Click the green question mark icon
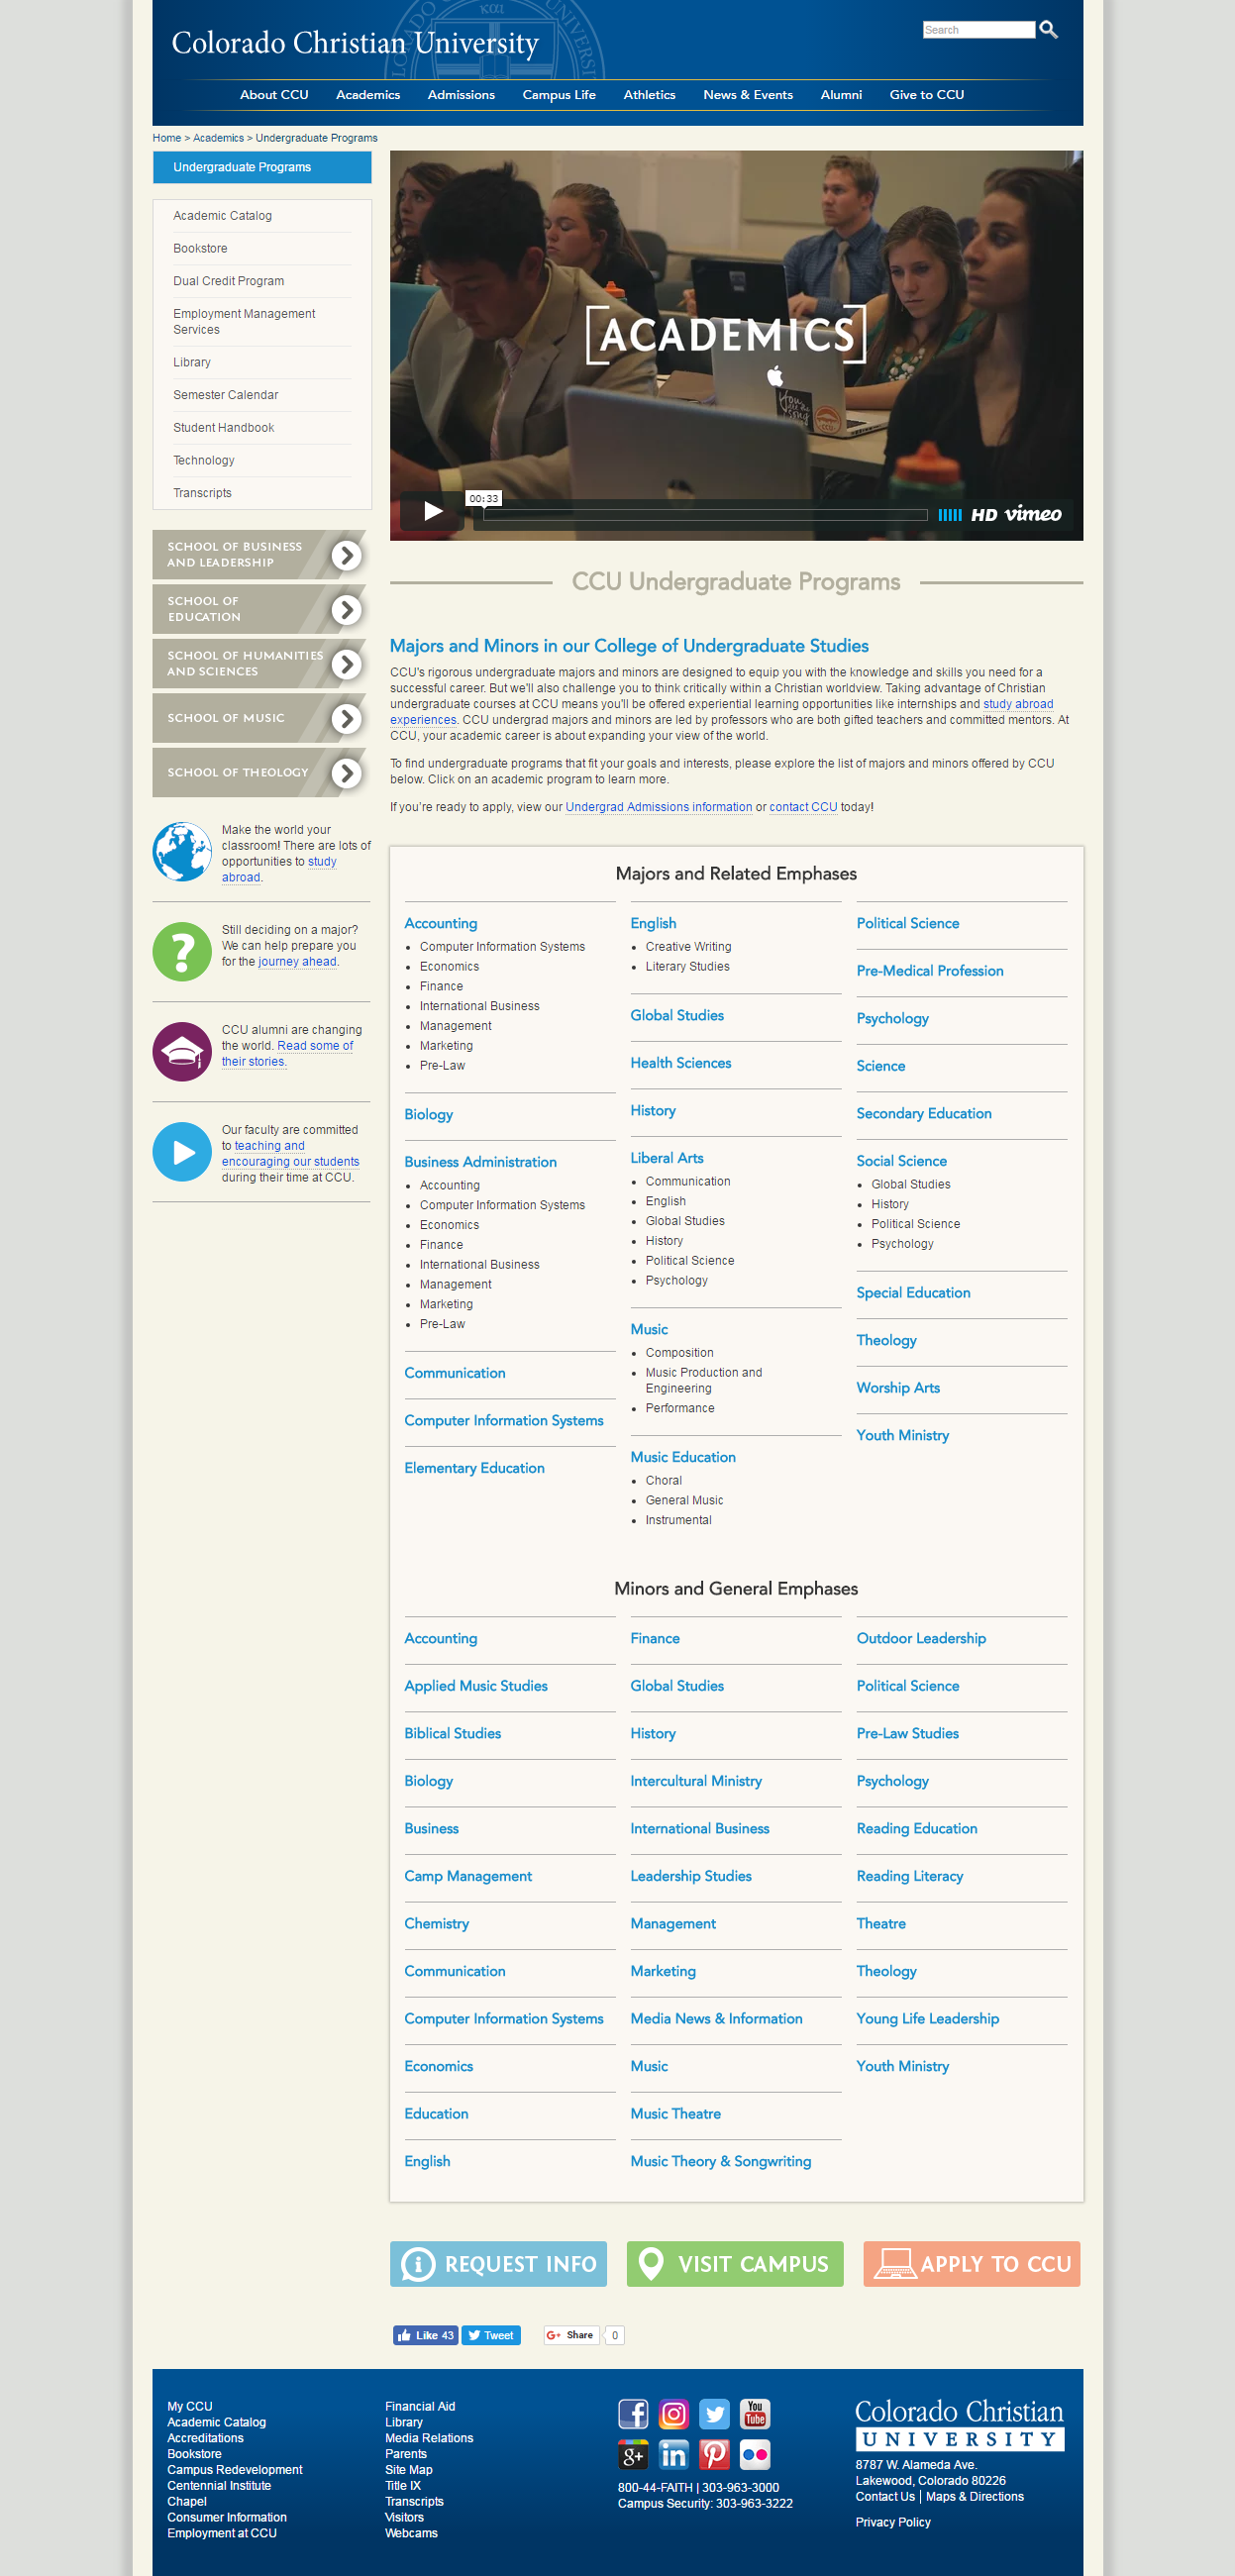Image resolution: width=1235 pixels, height=2576 pixels. [x=182, y=952]
